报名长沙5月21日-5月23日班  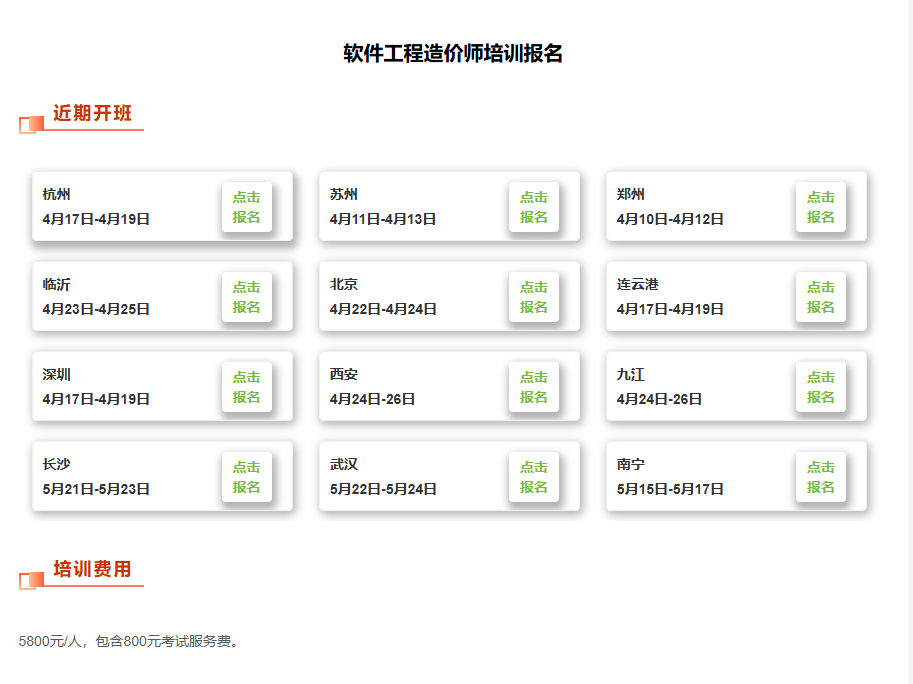tap(248, 476)
